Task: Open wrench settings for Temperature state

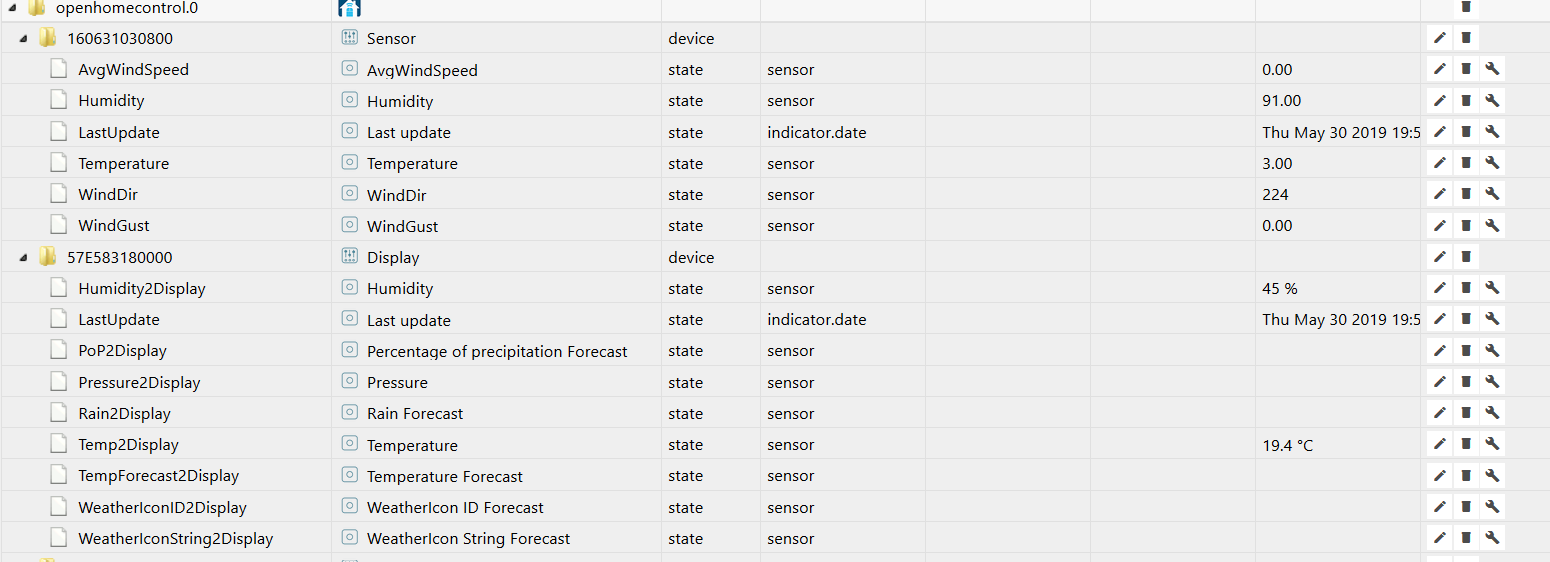Action: (x=1492, y=163)
